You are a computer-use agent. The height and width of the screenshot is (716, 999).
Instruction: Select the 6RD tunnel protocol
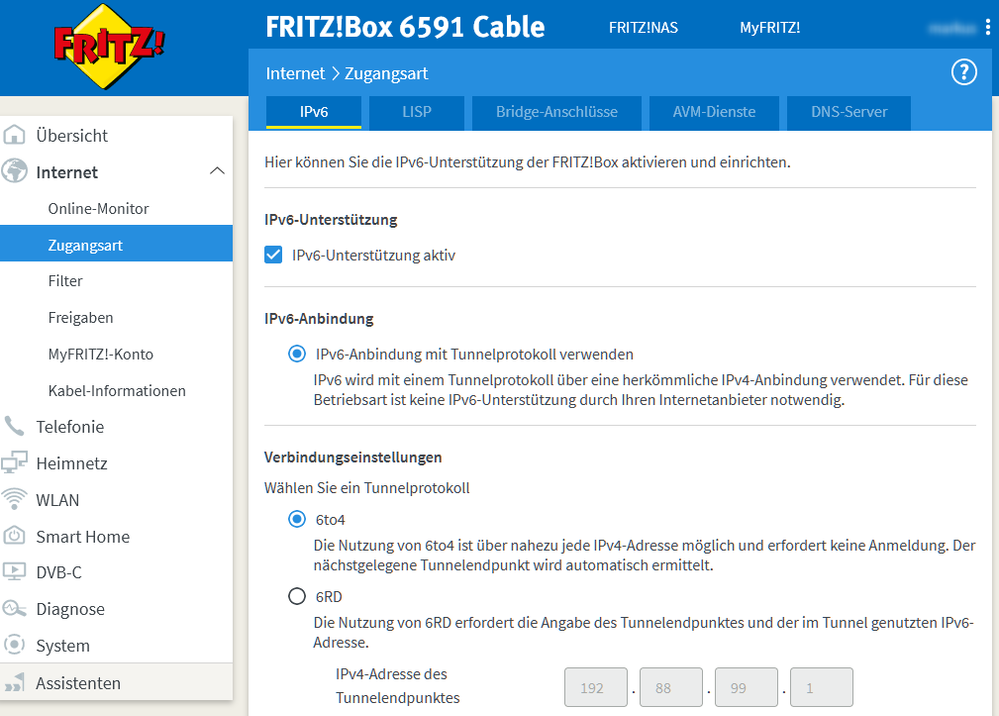click(x=297, y=596)
